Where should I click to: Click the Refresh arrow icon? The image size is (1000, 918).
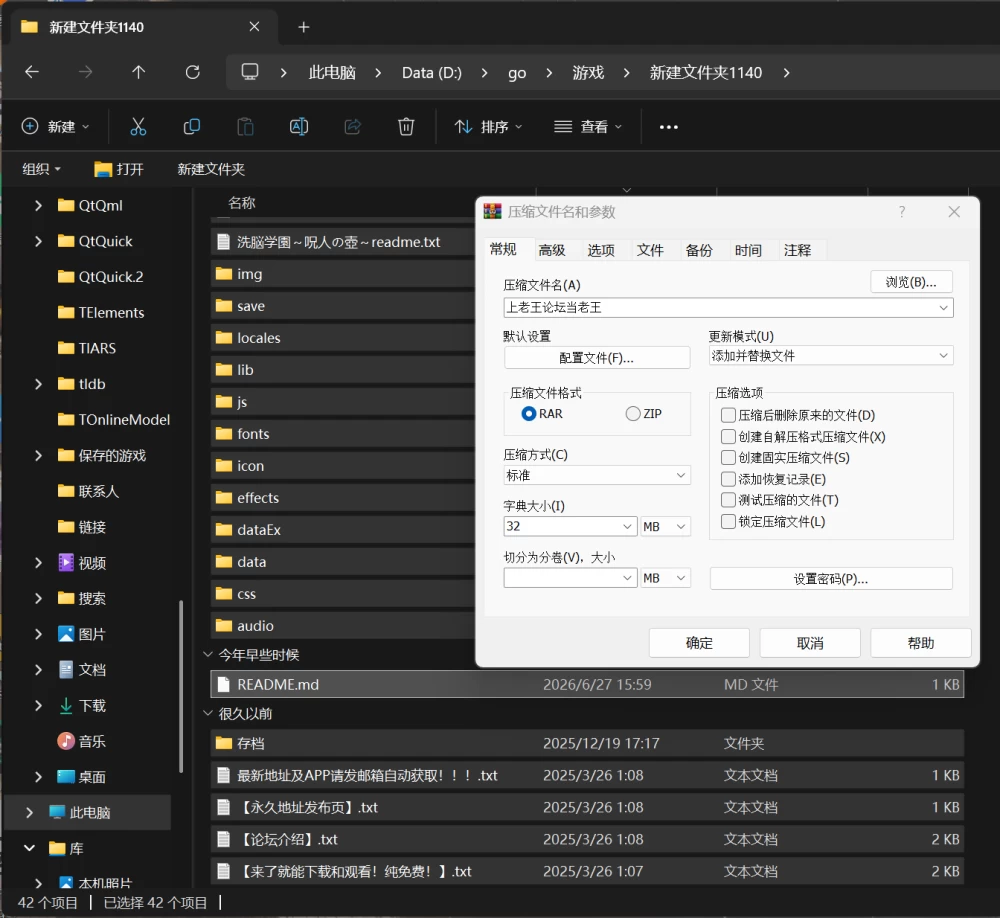(x=192, y=72)
